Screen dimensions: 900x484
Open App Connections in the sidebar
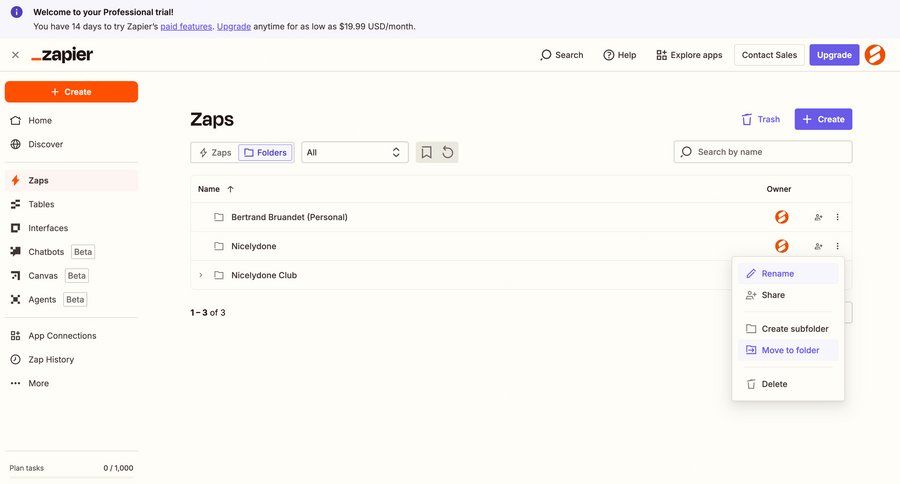click(71, 336)
